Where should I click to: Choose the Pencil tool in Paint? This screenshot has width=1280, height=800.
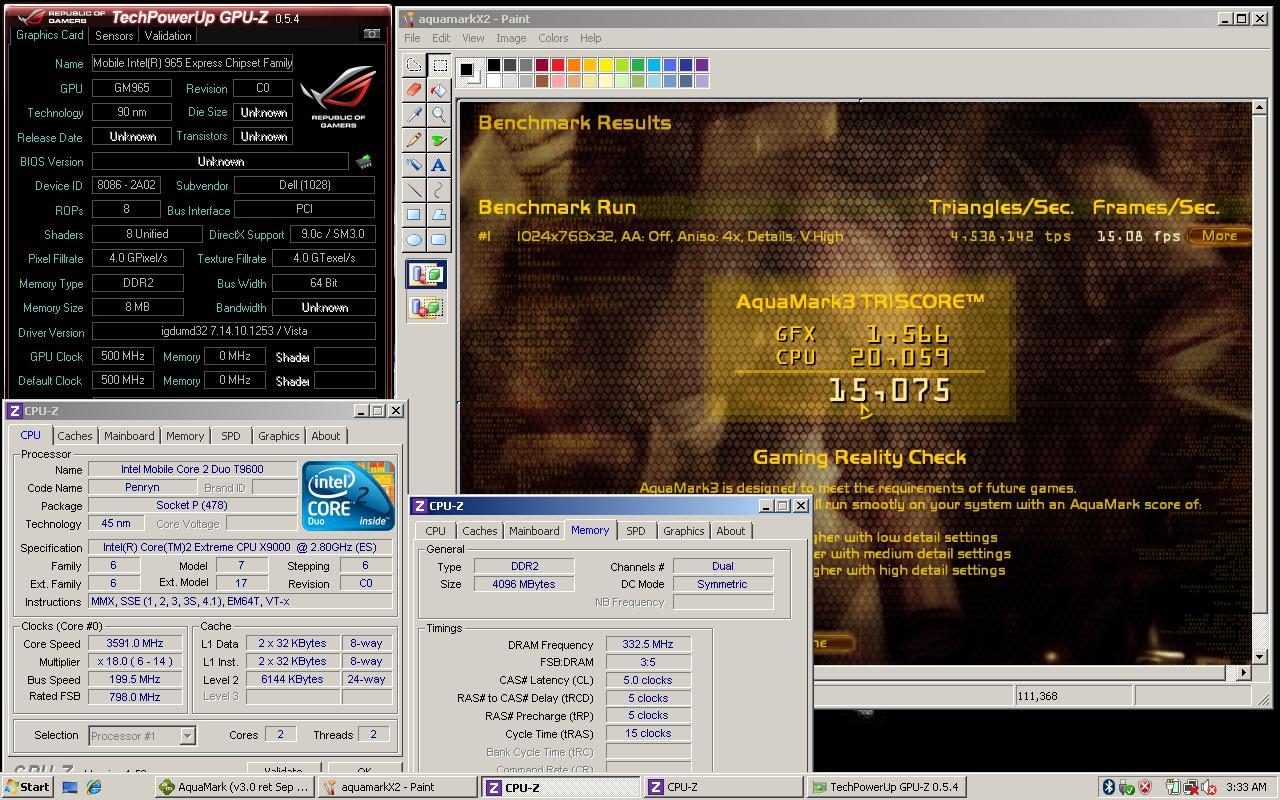(x=414, y=140)
